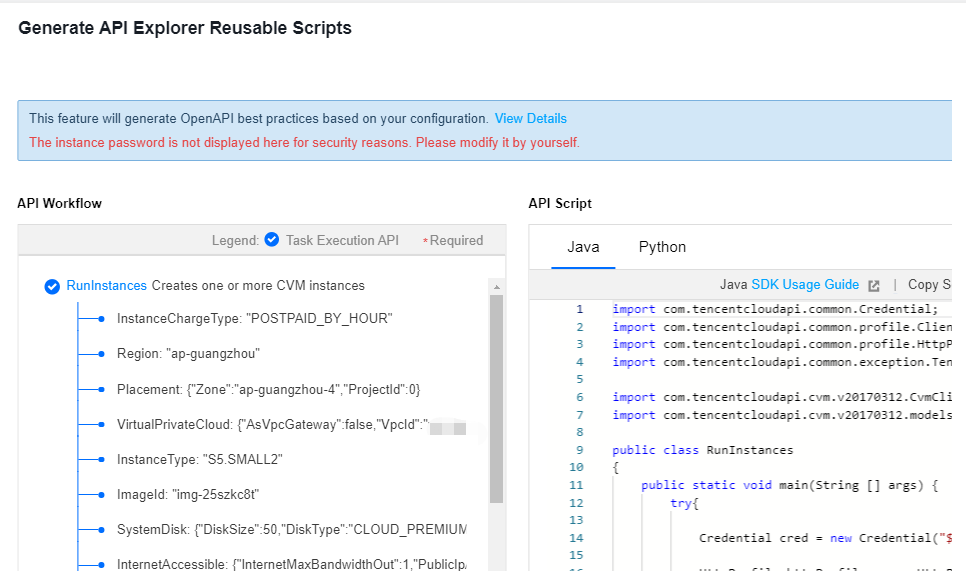Select the SystemDisk parameter row

(291, 530)
